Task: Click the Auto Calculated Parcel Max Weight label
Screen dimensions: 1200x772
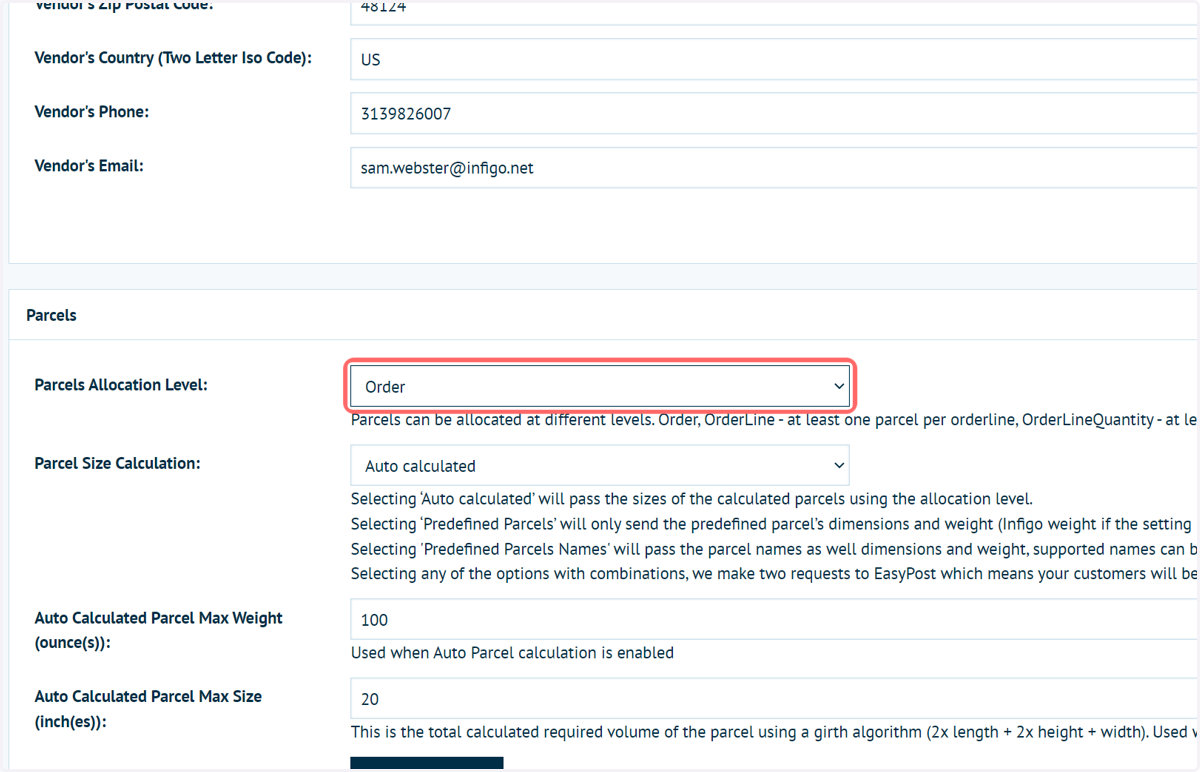Action: [x=158, y=630]
